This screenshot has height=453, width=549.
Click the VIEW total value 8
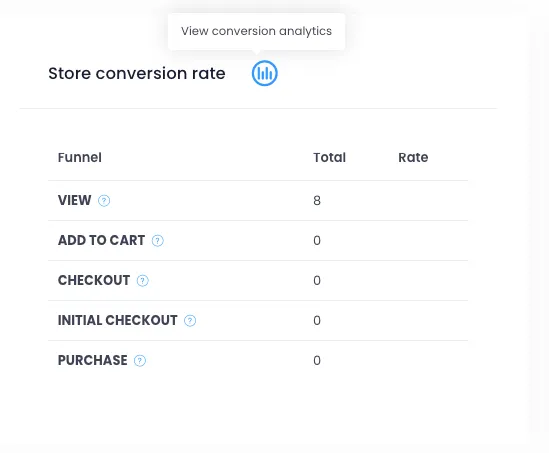click(x=317, y=201)
